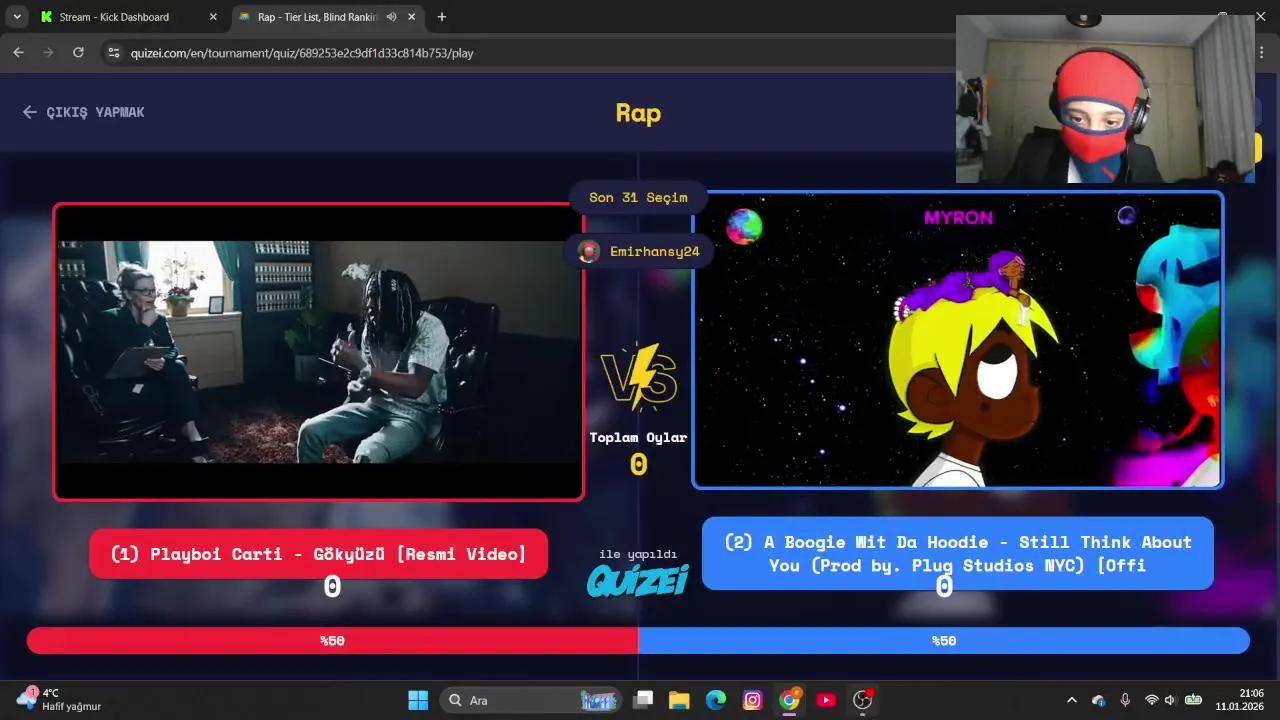Open the weather widget Hafif yağmur
This screenshot has width=1280, height=720.
(60, 700)
